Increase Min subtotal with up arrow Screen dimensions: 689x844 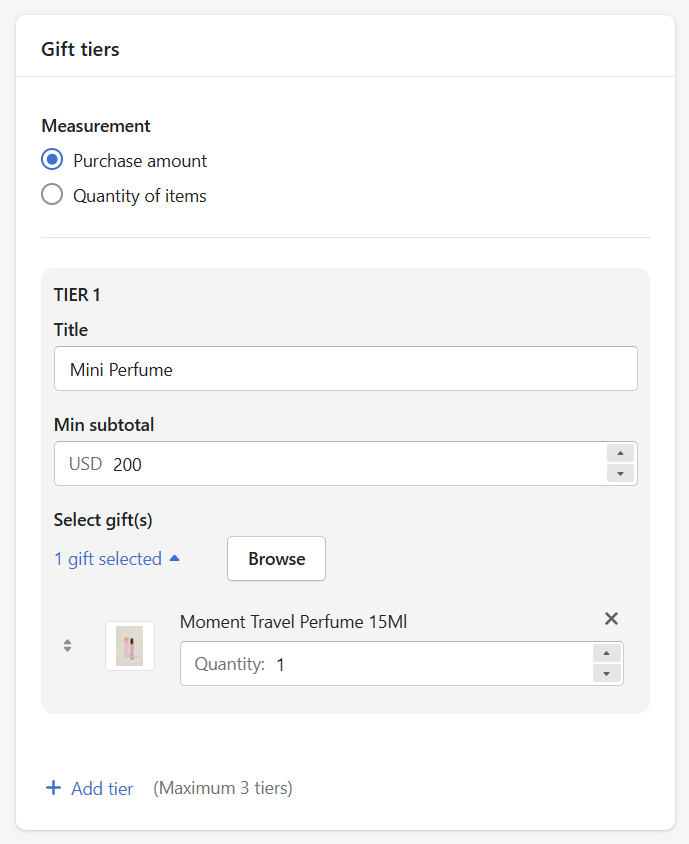(620, 453)
